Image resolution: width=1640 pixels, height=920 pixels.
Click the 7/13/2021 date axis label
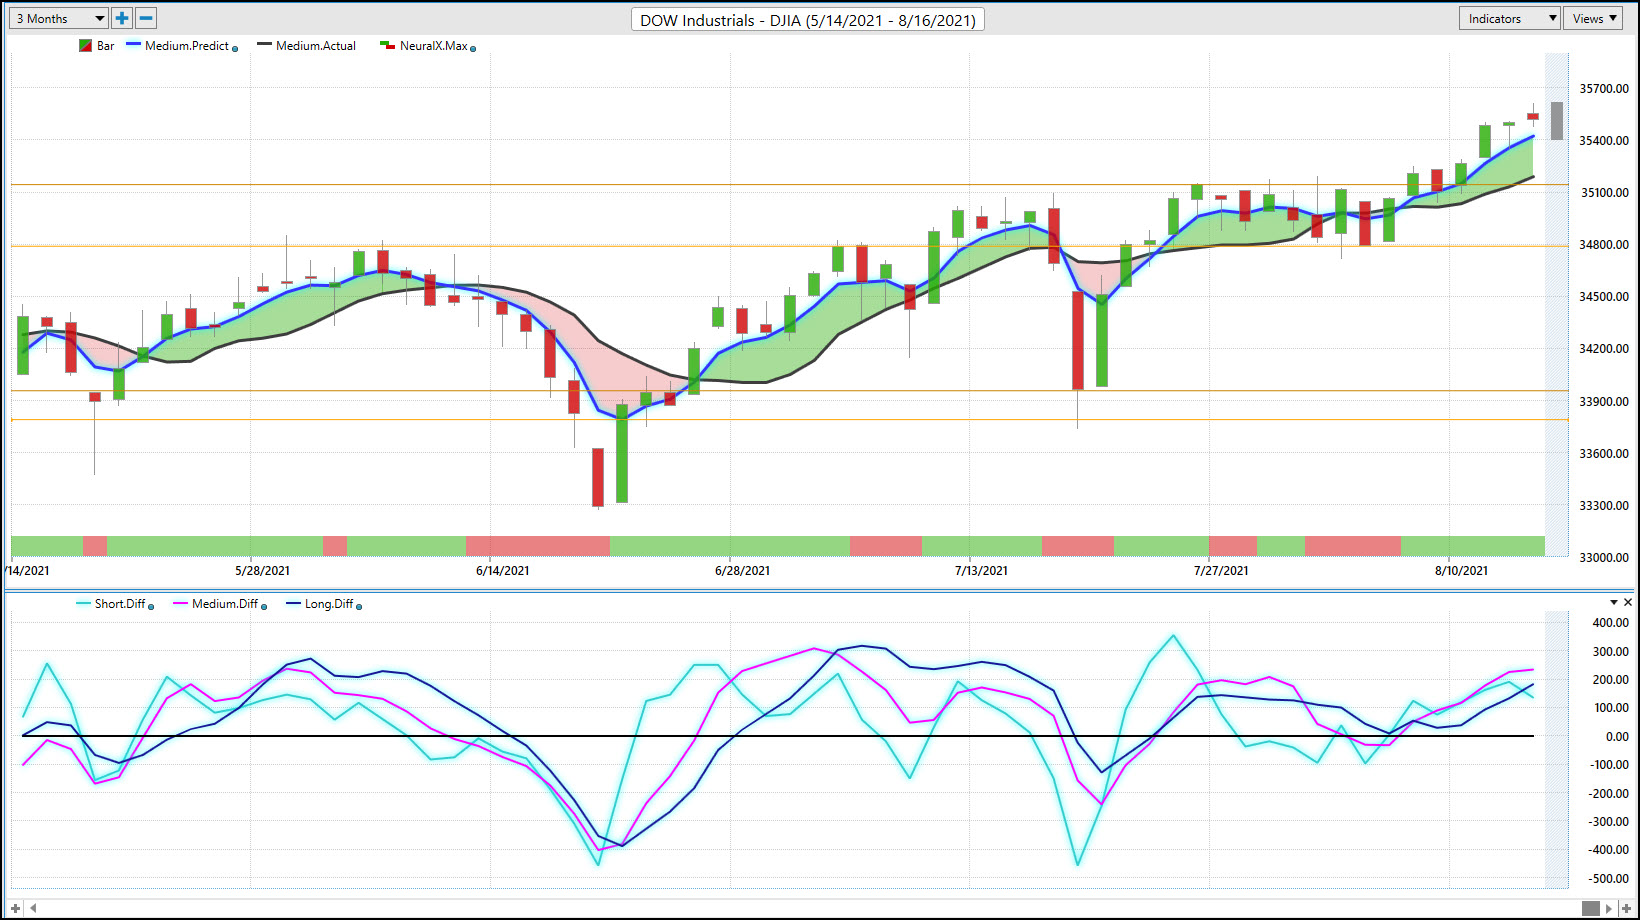pyautogui.click(x=981, y=571)
